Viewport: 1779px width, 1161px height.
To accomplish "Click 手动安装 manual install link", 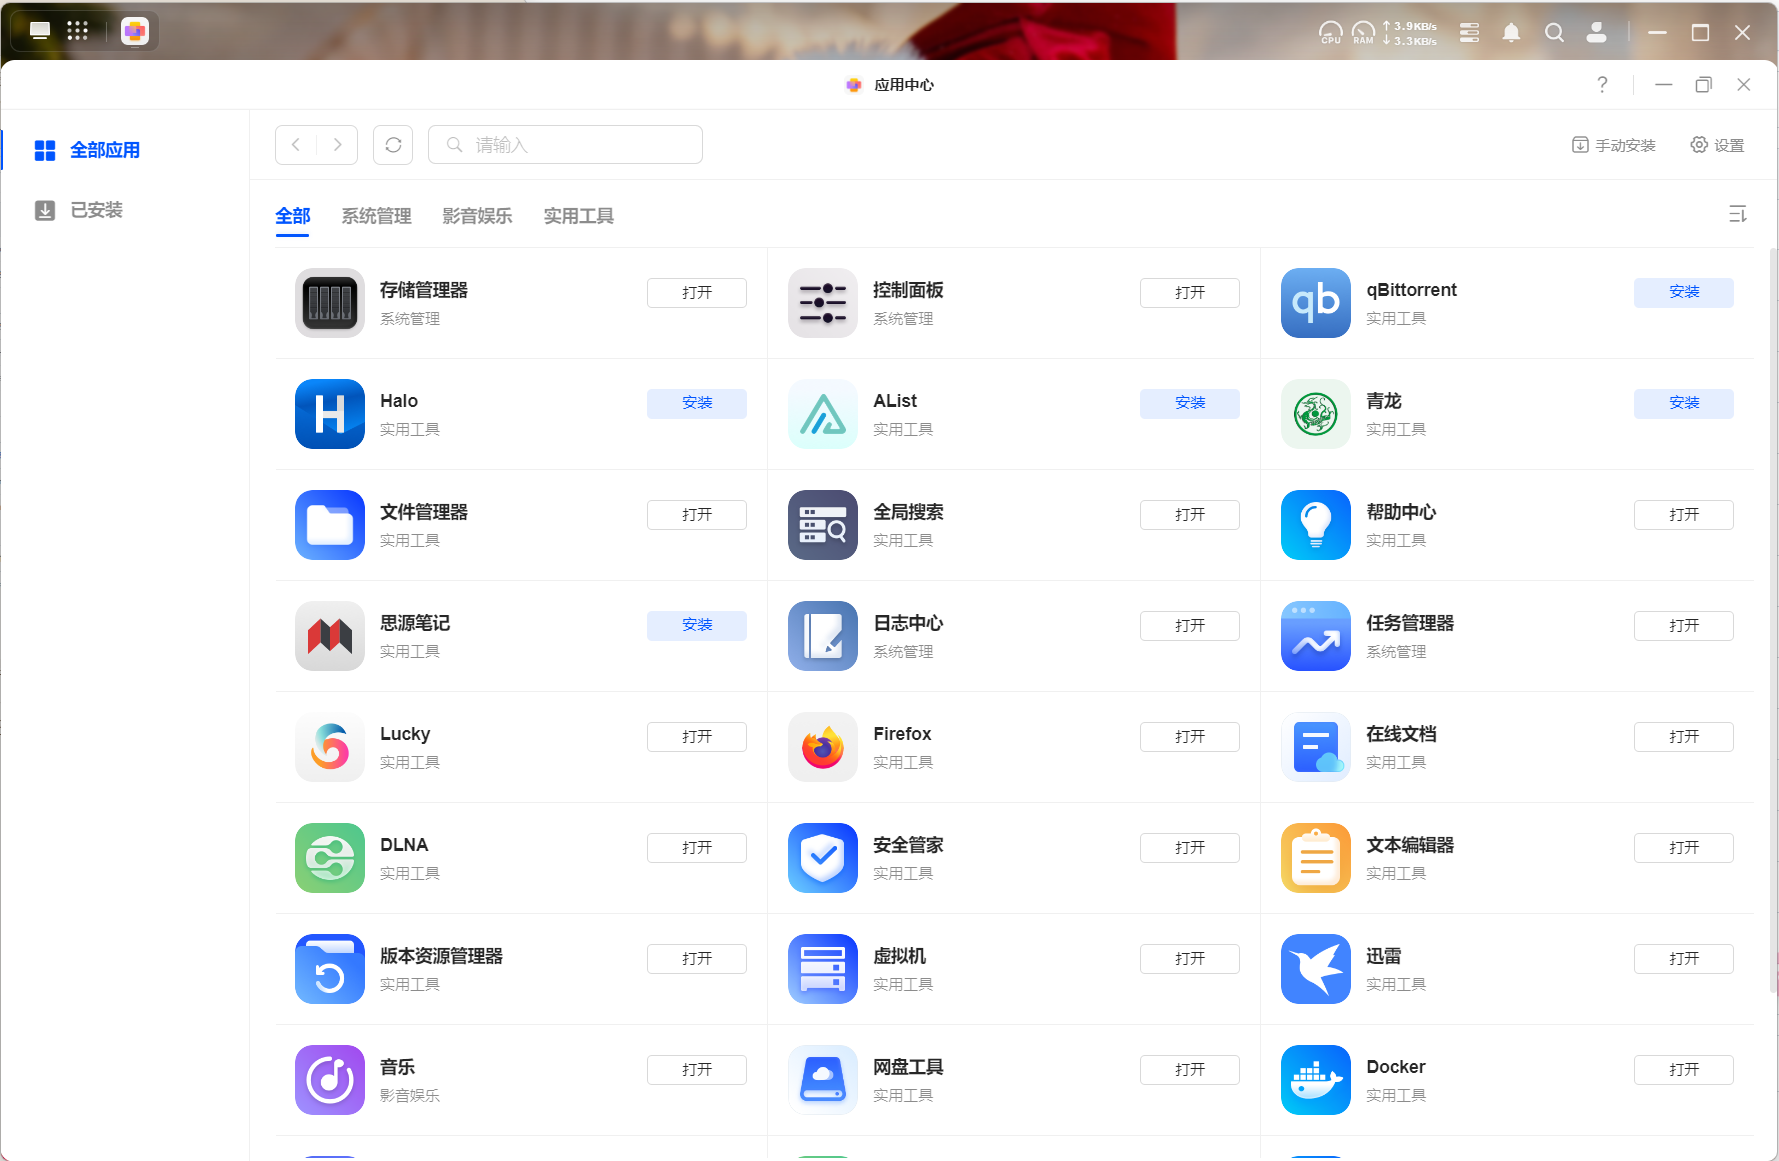I will [x=1614, y=145].
